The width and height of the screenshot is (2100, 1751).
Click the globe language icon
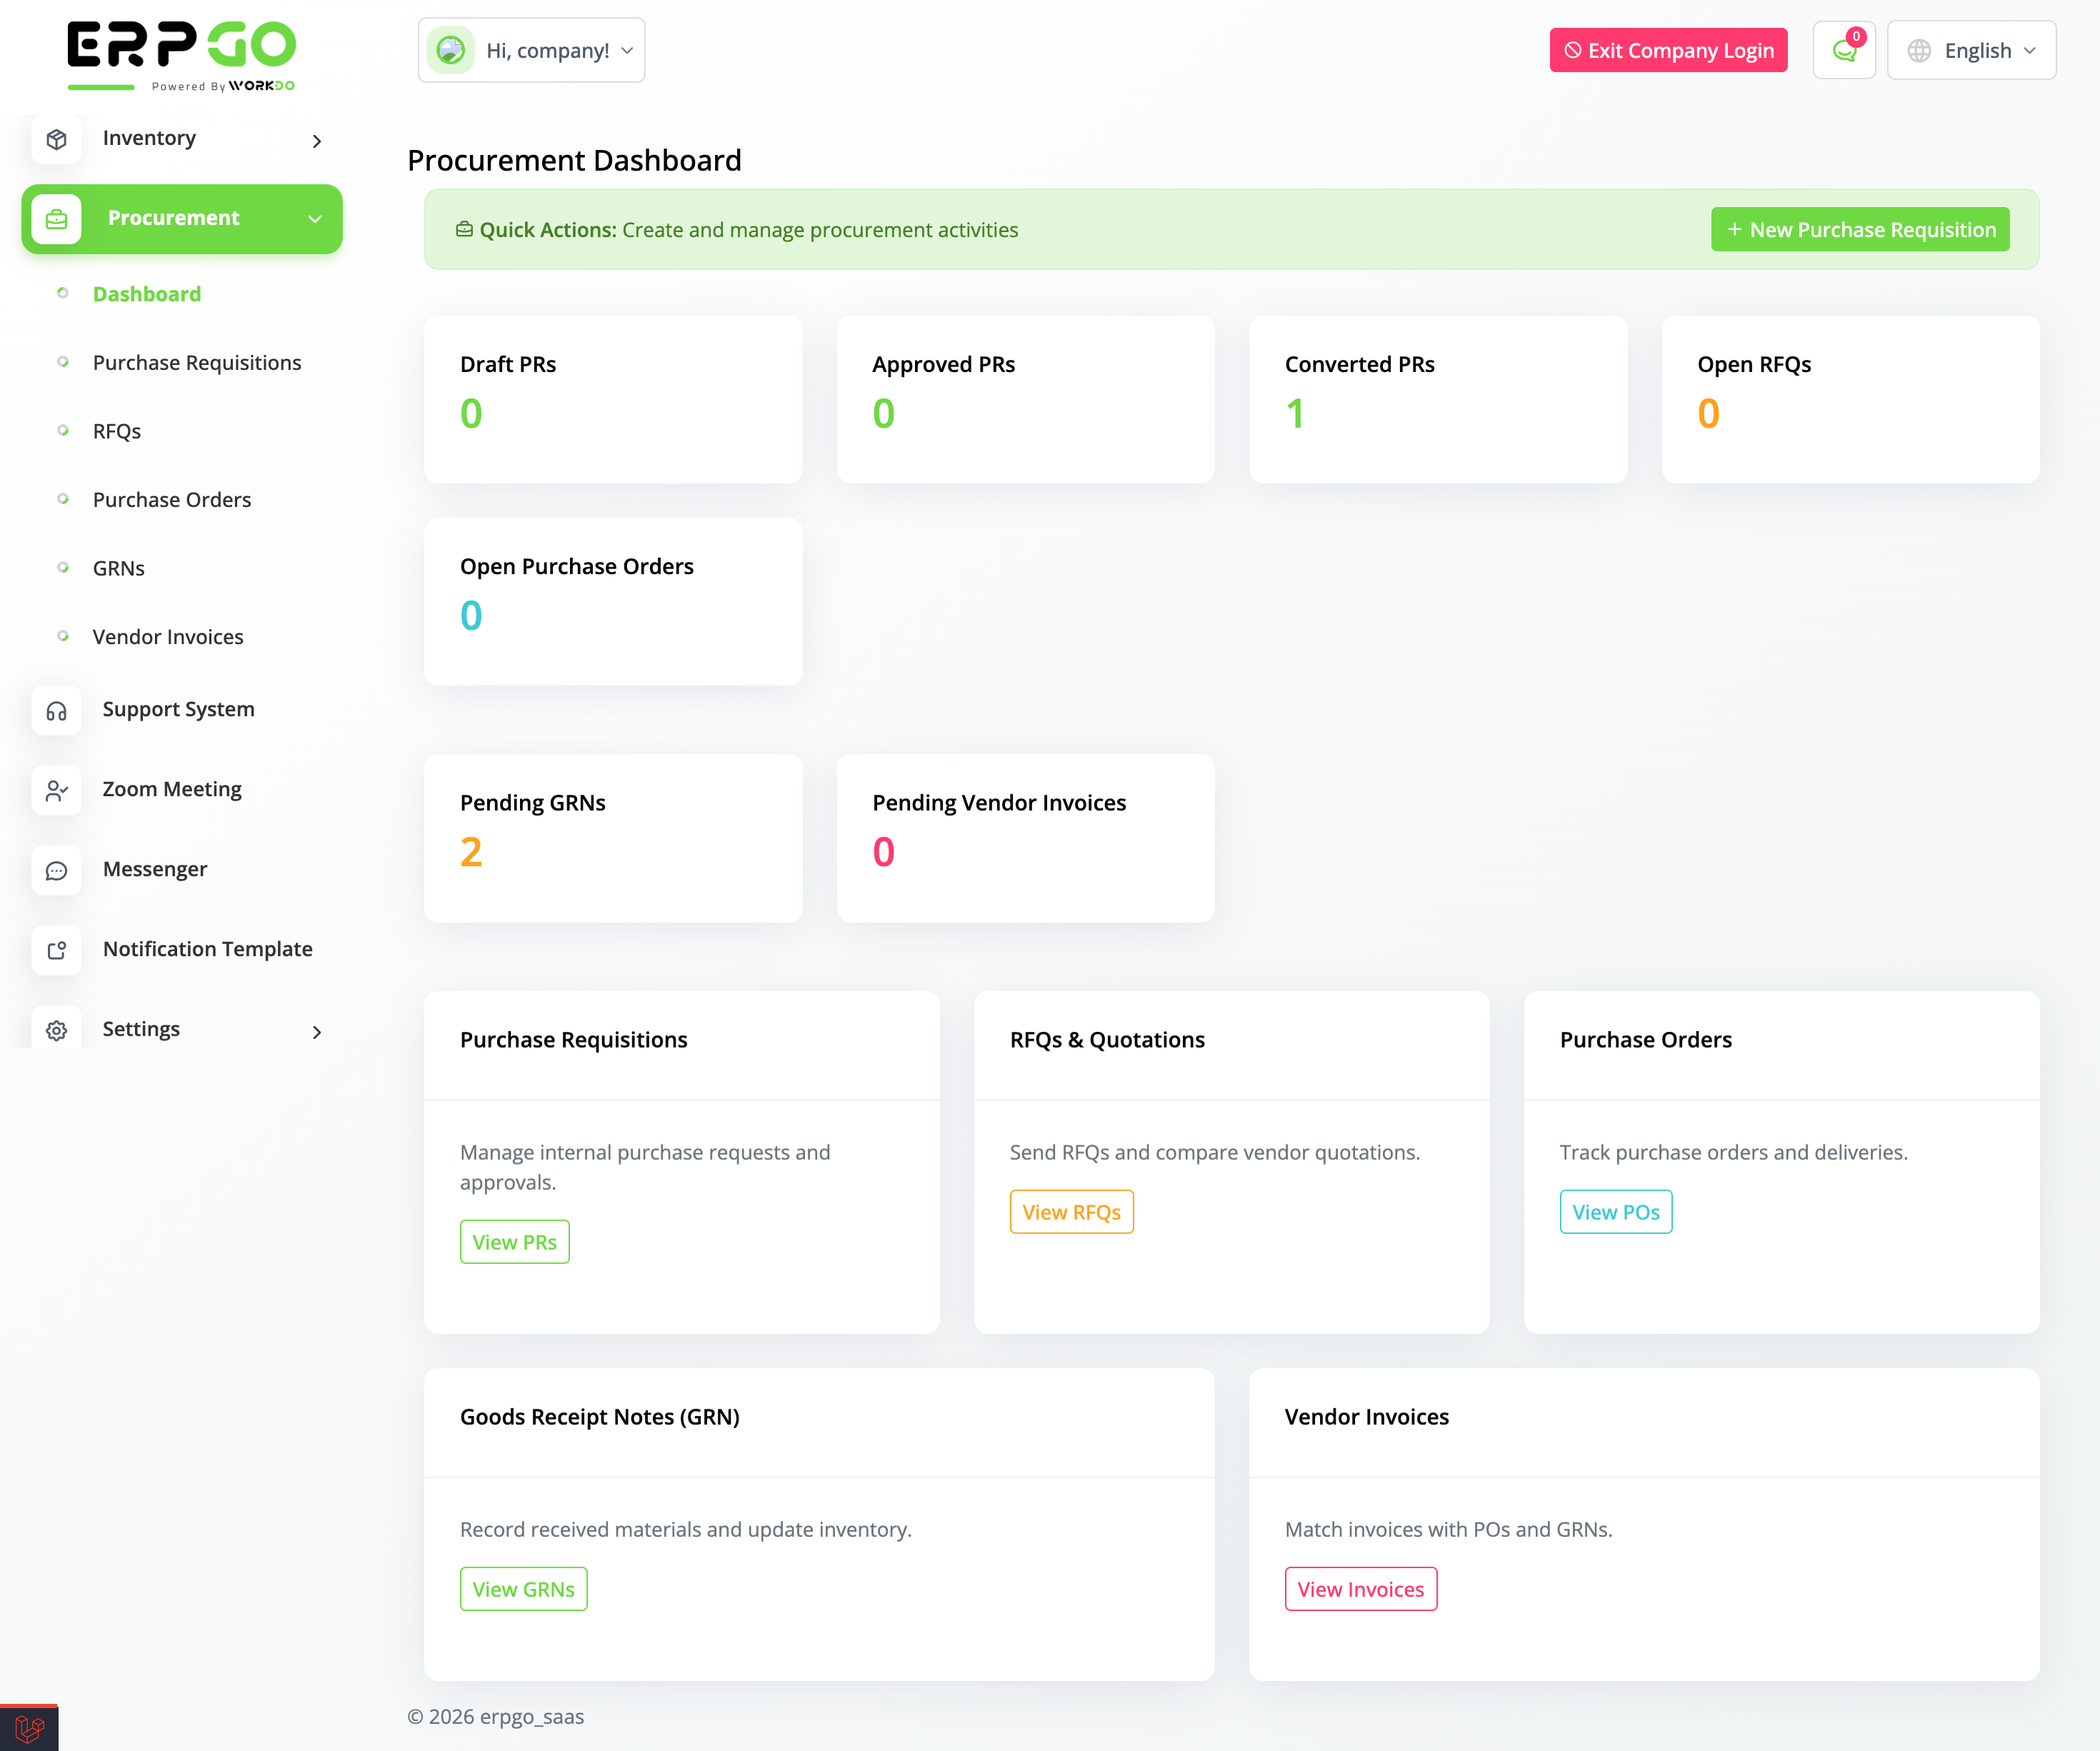1919,50
